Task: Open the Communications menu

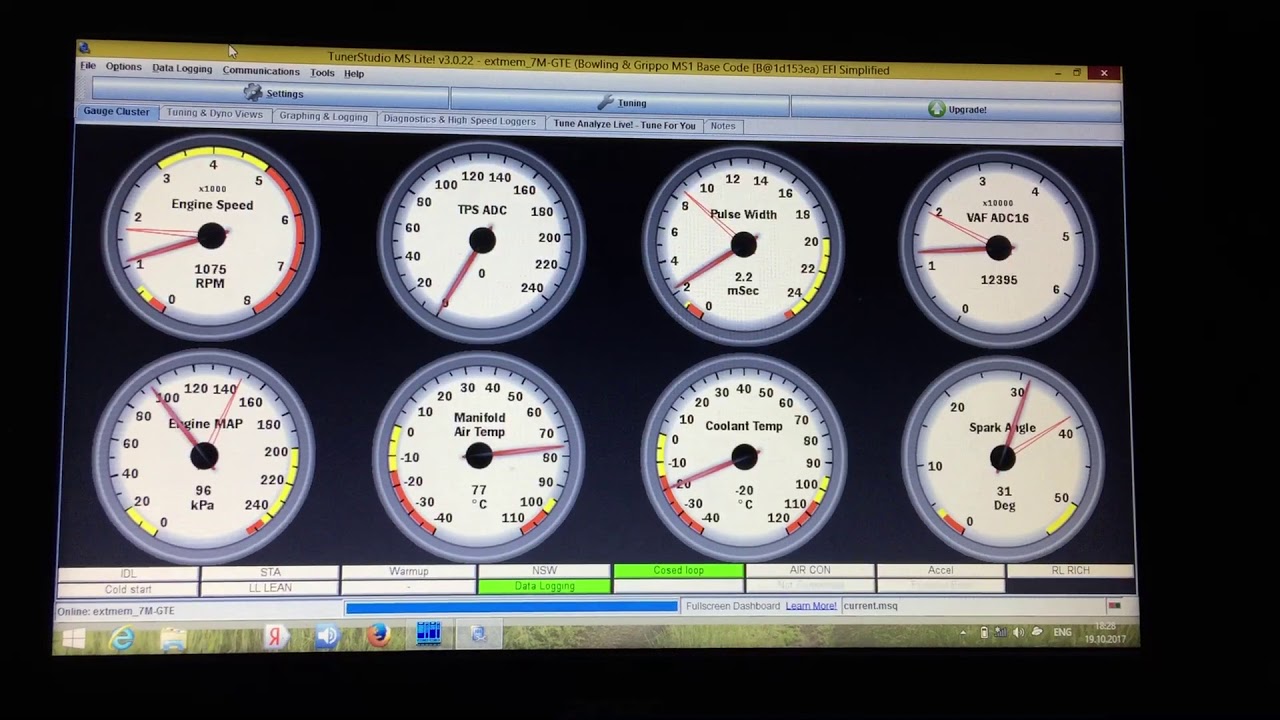Action: [x=261, y=71]
